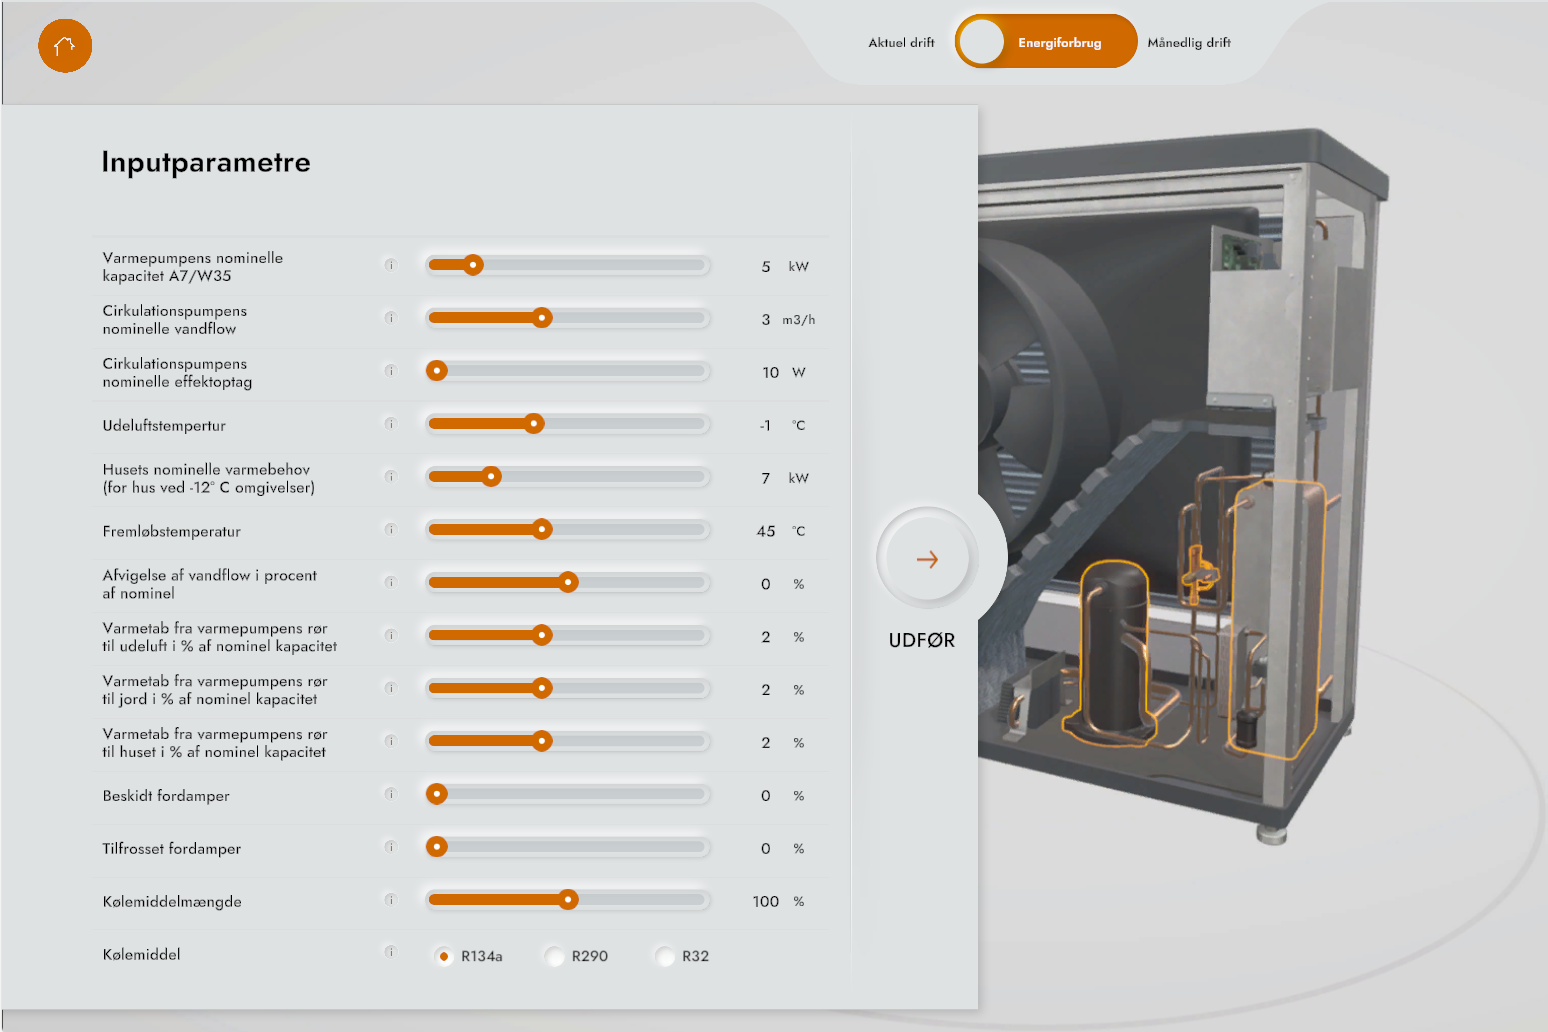The height and width of the screenshot is (1032, 1548).
Task: Show info for Fremløbstemperatur parameter
Action: coord(390,530)
